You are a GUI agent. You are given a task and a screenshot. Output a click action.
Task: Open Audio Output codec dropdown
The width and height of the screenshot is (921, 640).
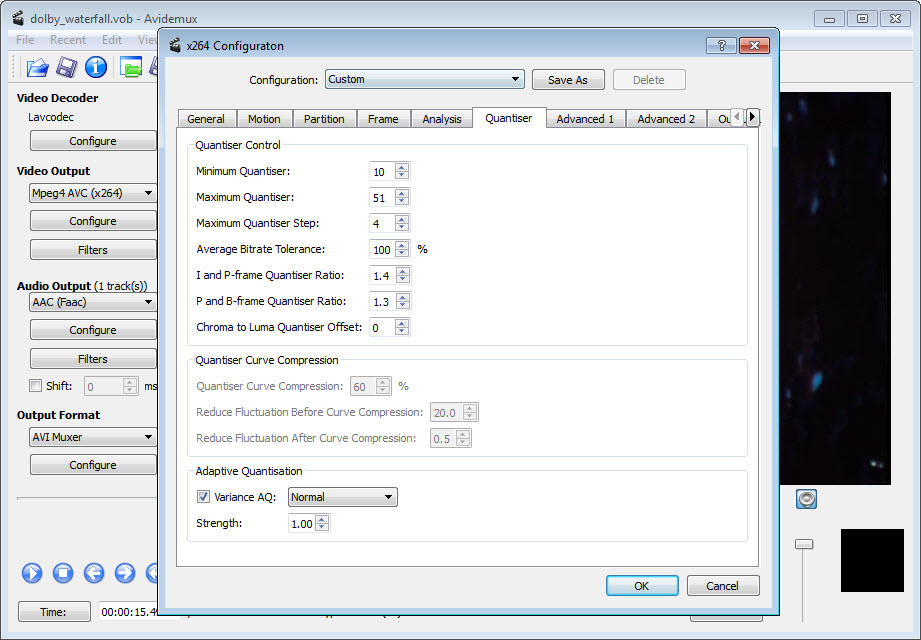93,302
